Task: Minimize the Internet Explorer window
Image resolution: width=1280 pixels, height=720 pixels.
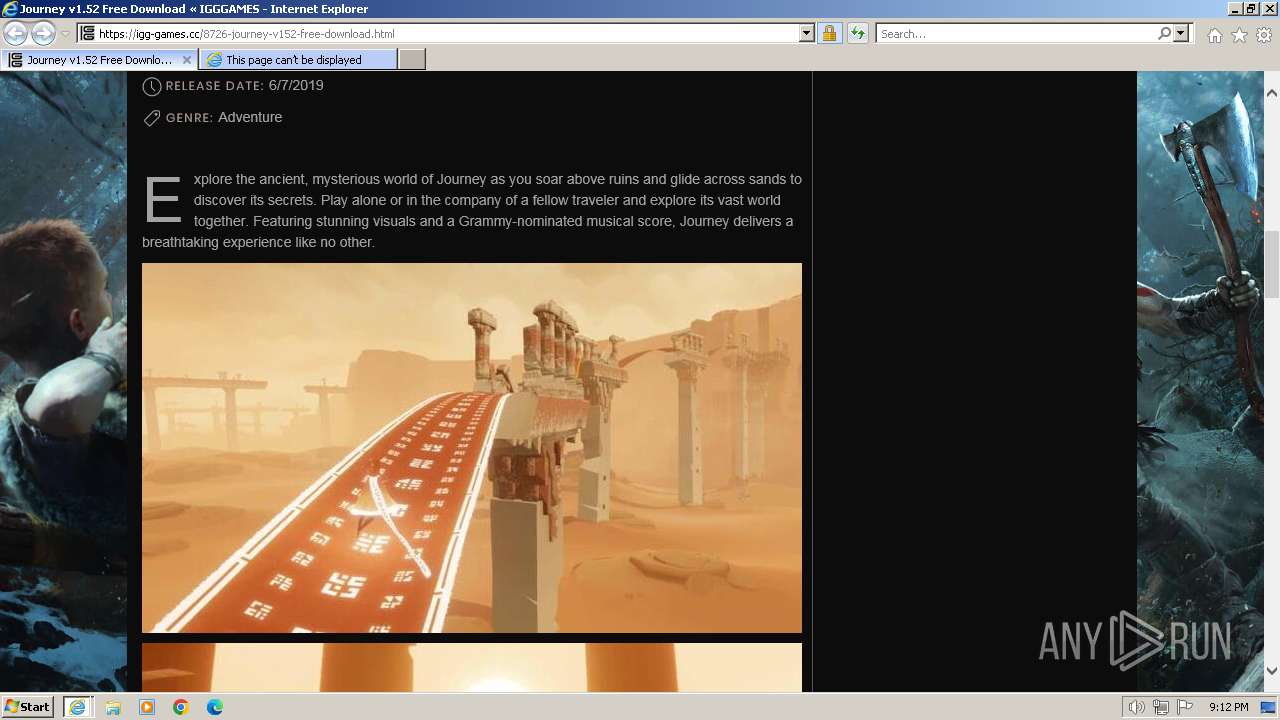Action: pyautogui.click(x=1234, y=9)
